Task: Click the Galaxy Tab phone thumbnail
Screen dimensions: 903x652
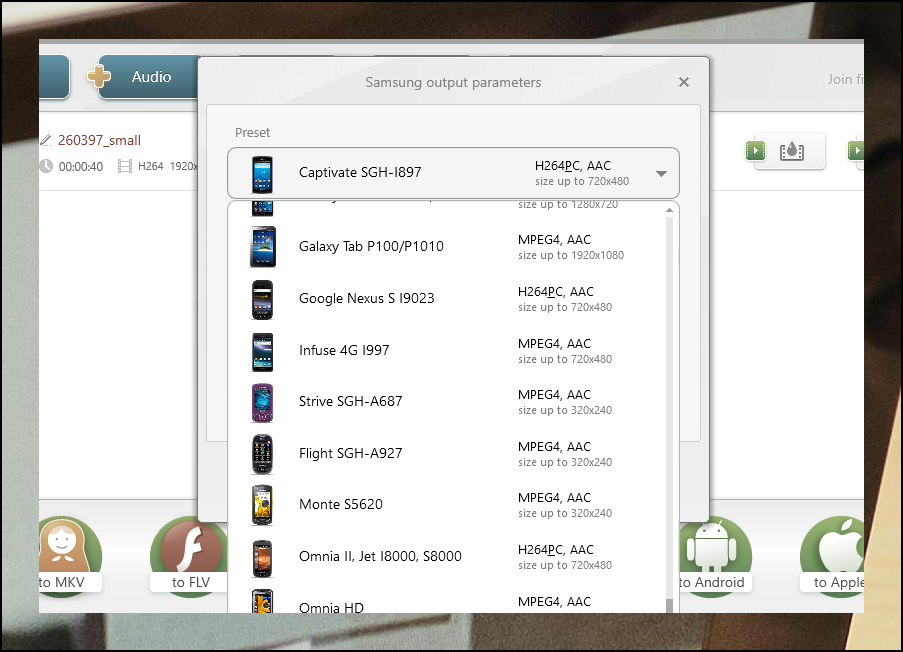Action: click(x=263, y=247)
